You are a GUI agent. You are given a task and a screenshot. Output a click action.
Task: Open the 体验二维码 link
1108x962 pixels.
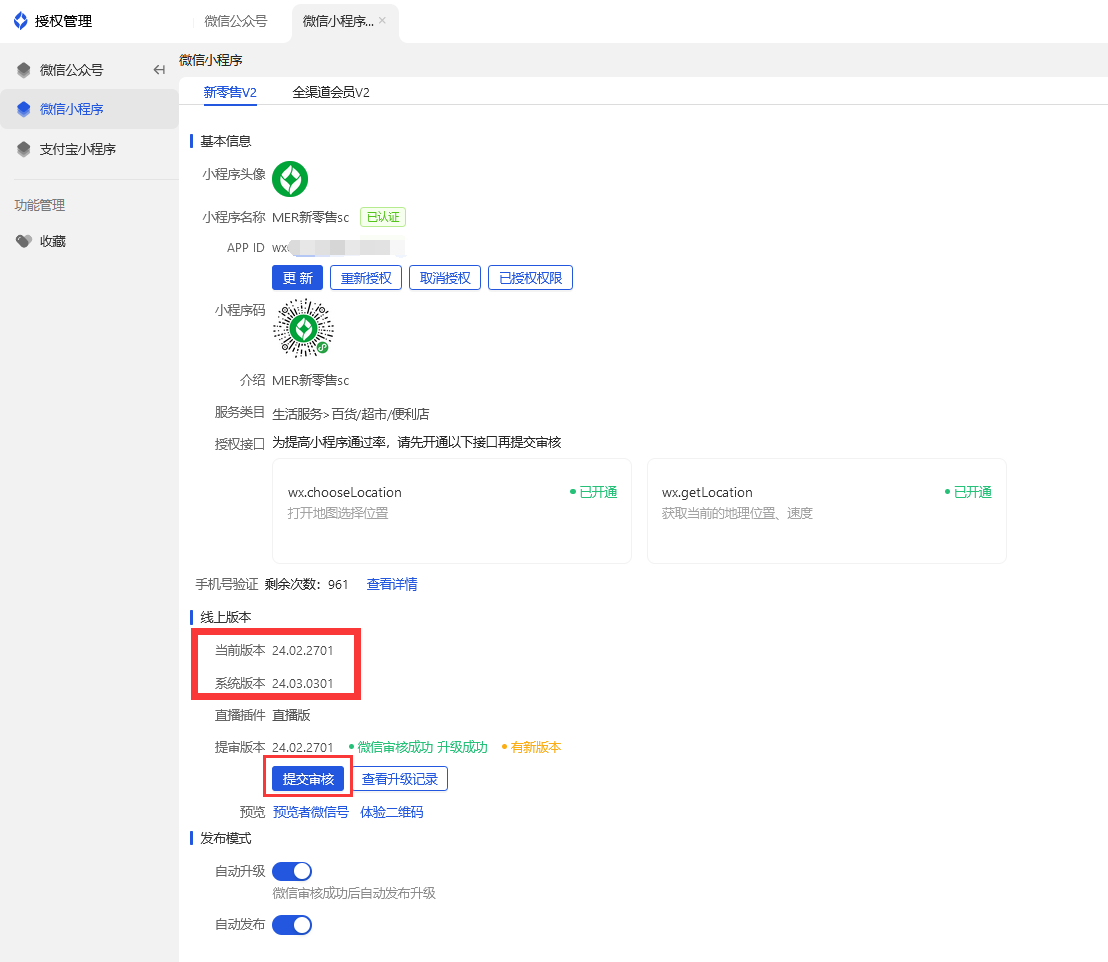(x=392, y=812)
